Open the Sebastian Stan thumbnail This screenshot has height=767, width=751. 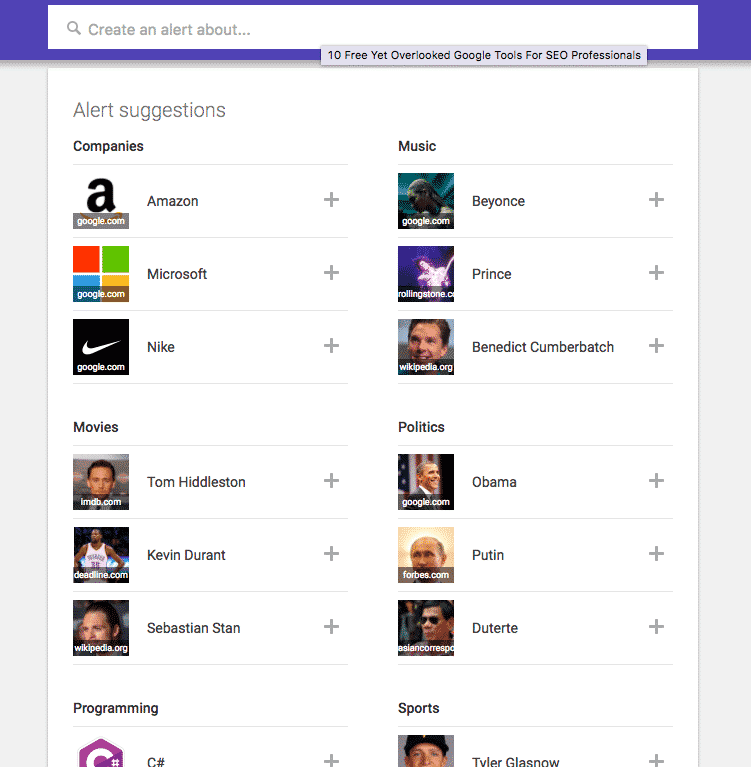pyautogui.click(x=101, y=628)
